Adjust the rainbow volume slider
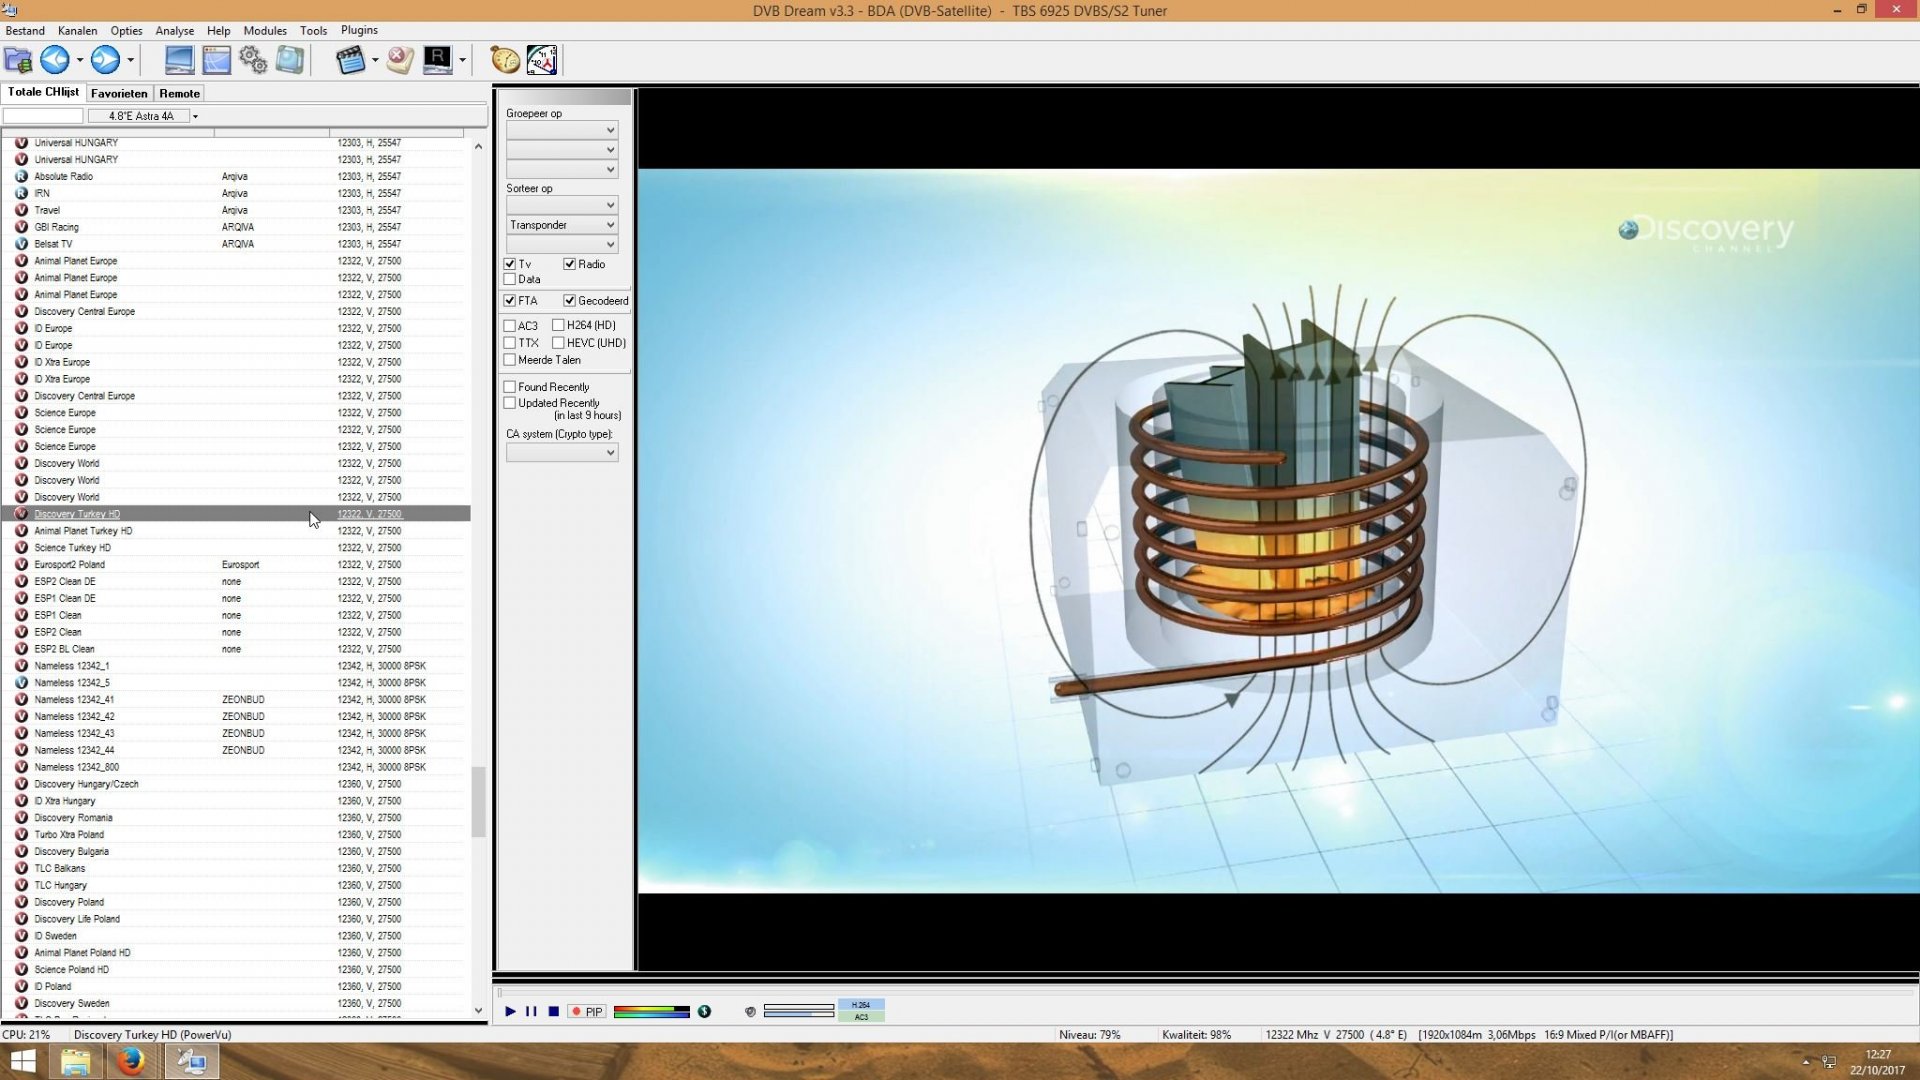 pyautogui.click(x=650, y=1012)
